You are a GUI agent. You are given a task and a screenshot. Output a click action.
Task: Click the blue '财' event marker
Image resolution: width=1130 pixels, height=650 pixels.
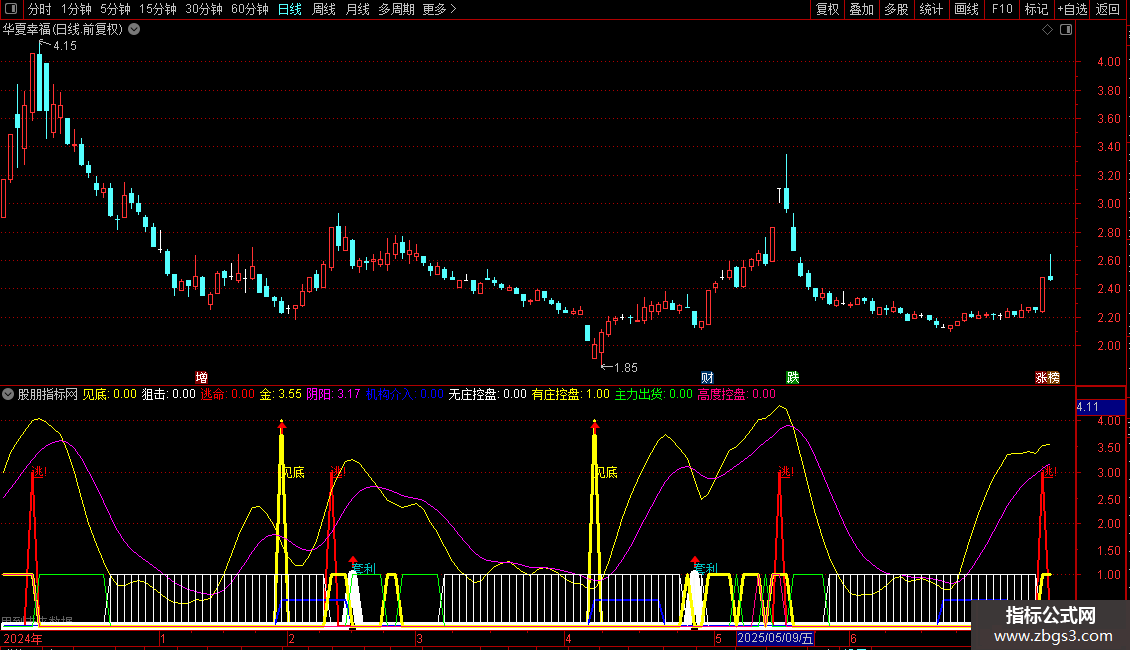[x=707, y=378]
